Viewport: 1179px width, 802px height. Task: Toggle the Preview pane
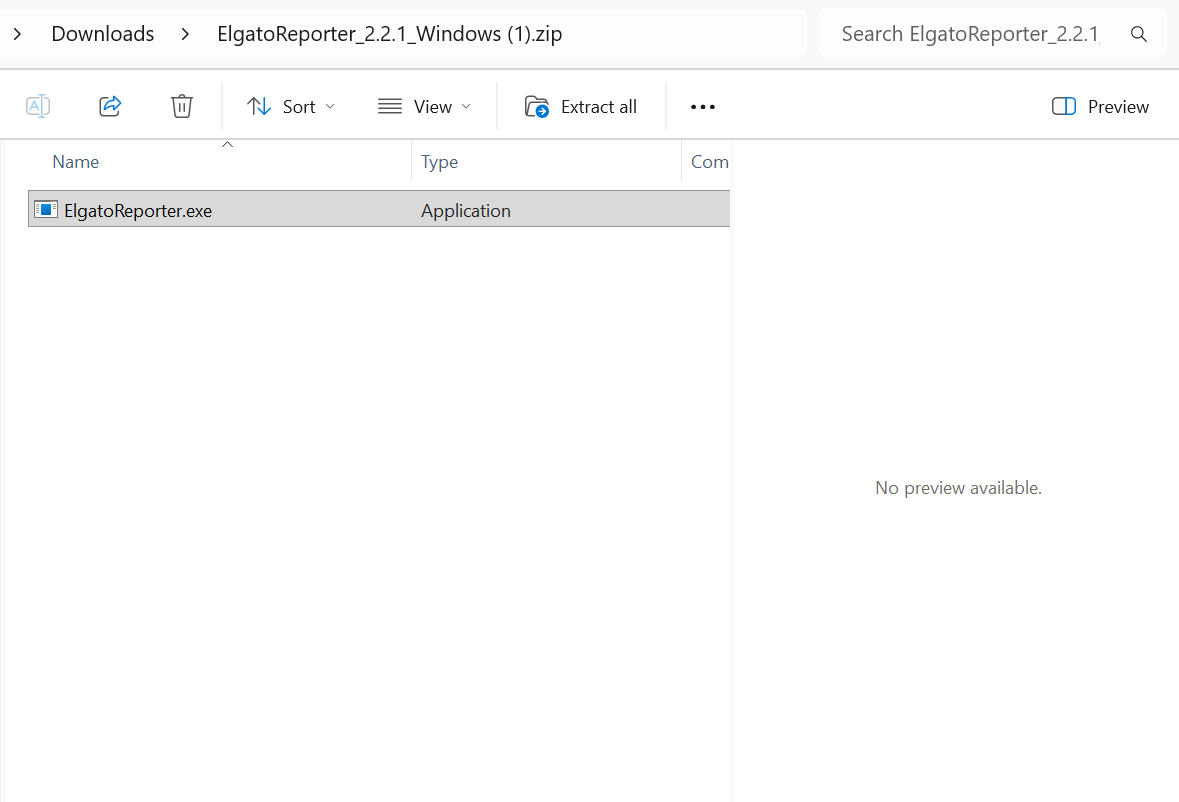[x=1100, y=106]
